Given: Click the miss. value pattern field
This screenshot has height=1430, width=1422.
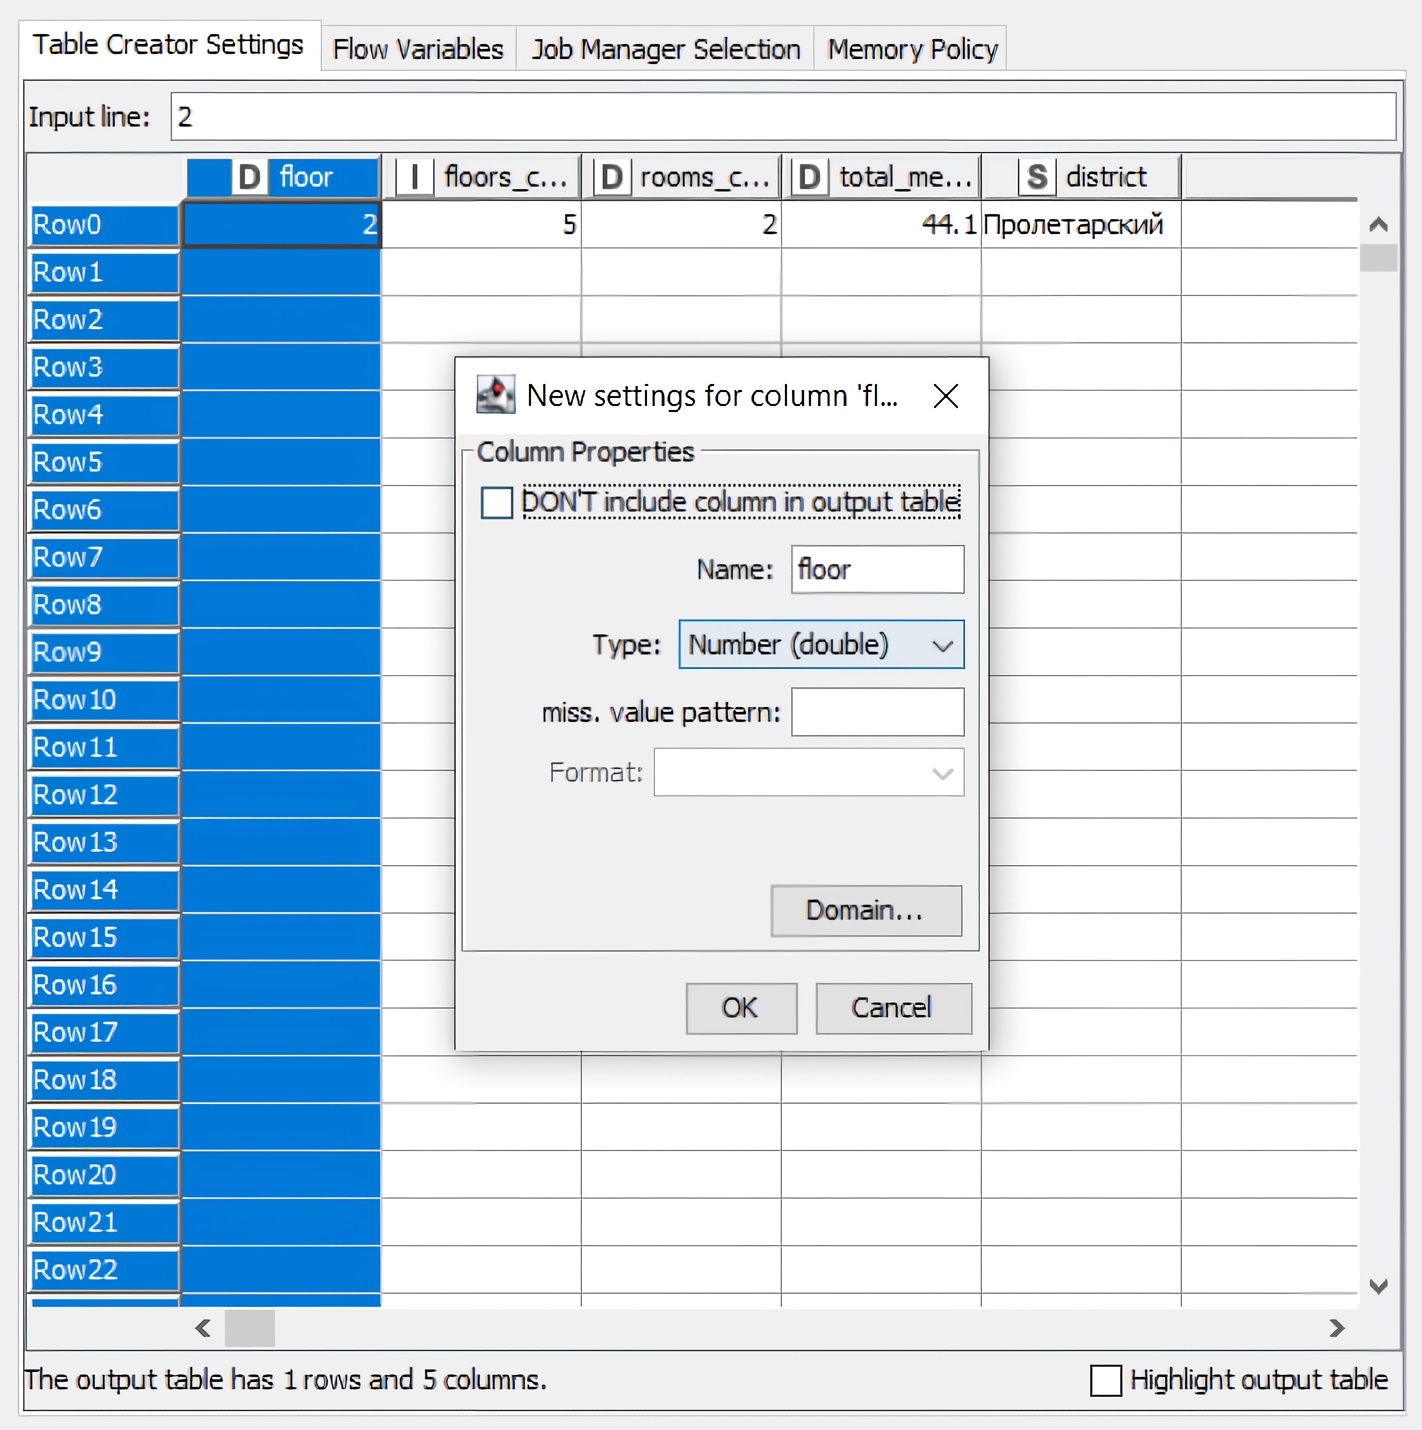Looking at the screenshot, I should point(877,712).
